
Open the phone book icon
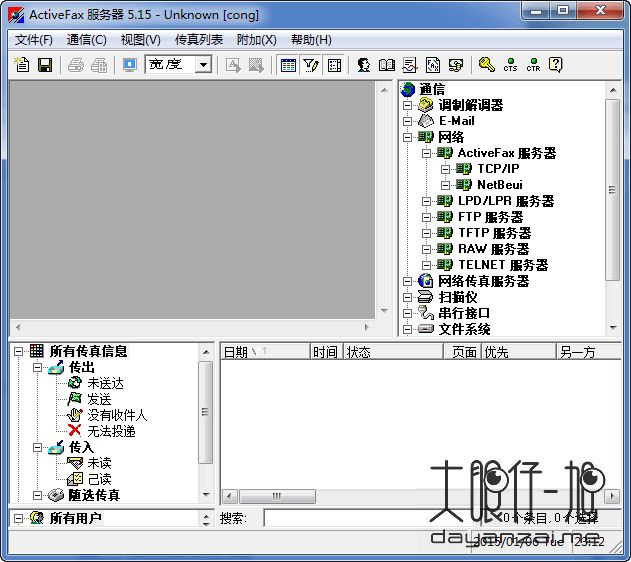pyautogui.click(x=387, y=65)
